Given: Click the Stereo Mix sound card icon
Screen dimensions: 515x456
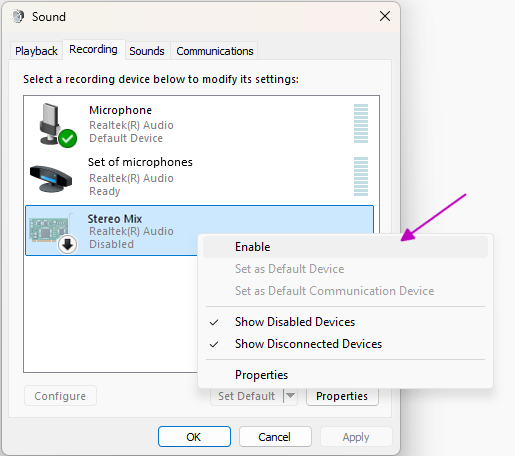Looking at the screenshot, I should point(50,229).
